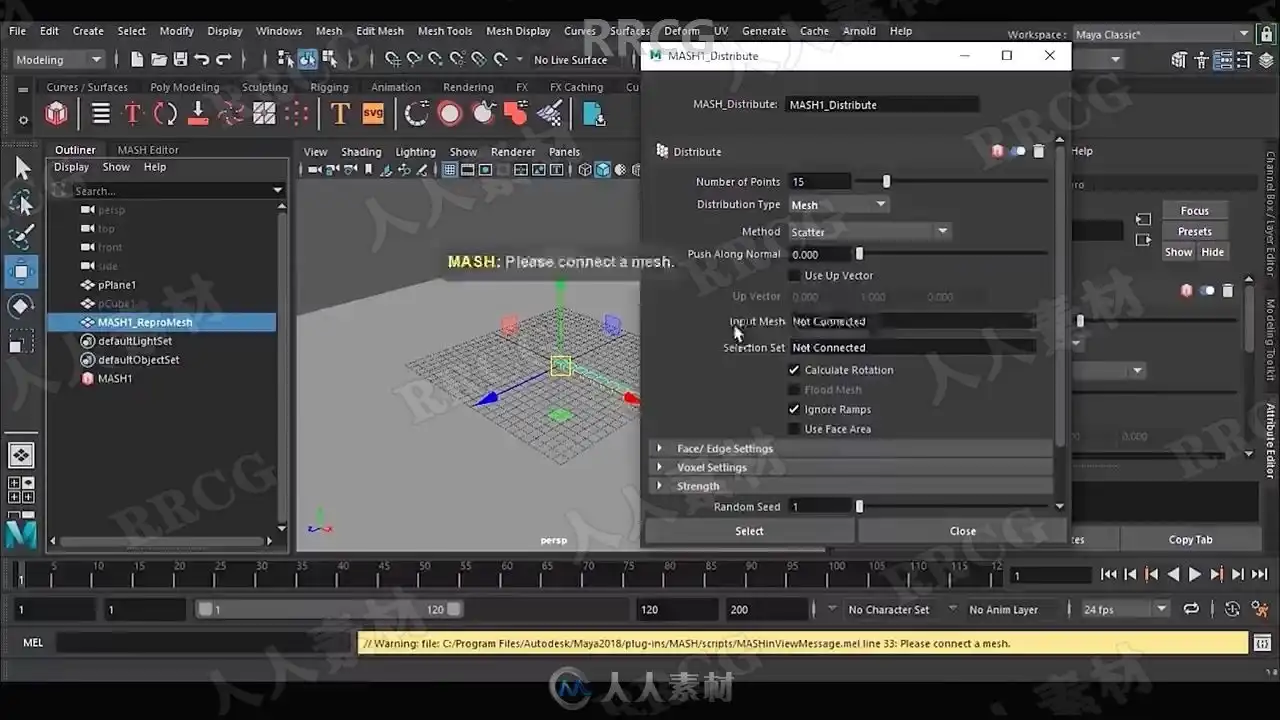Open the MASH Editor shelf icon with stacked lines
The height and width of the screenshot is (720, 1280).
(101, 114)
